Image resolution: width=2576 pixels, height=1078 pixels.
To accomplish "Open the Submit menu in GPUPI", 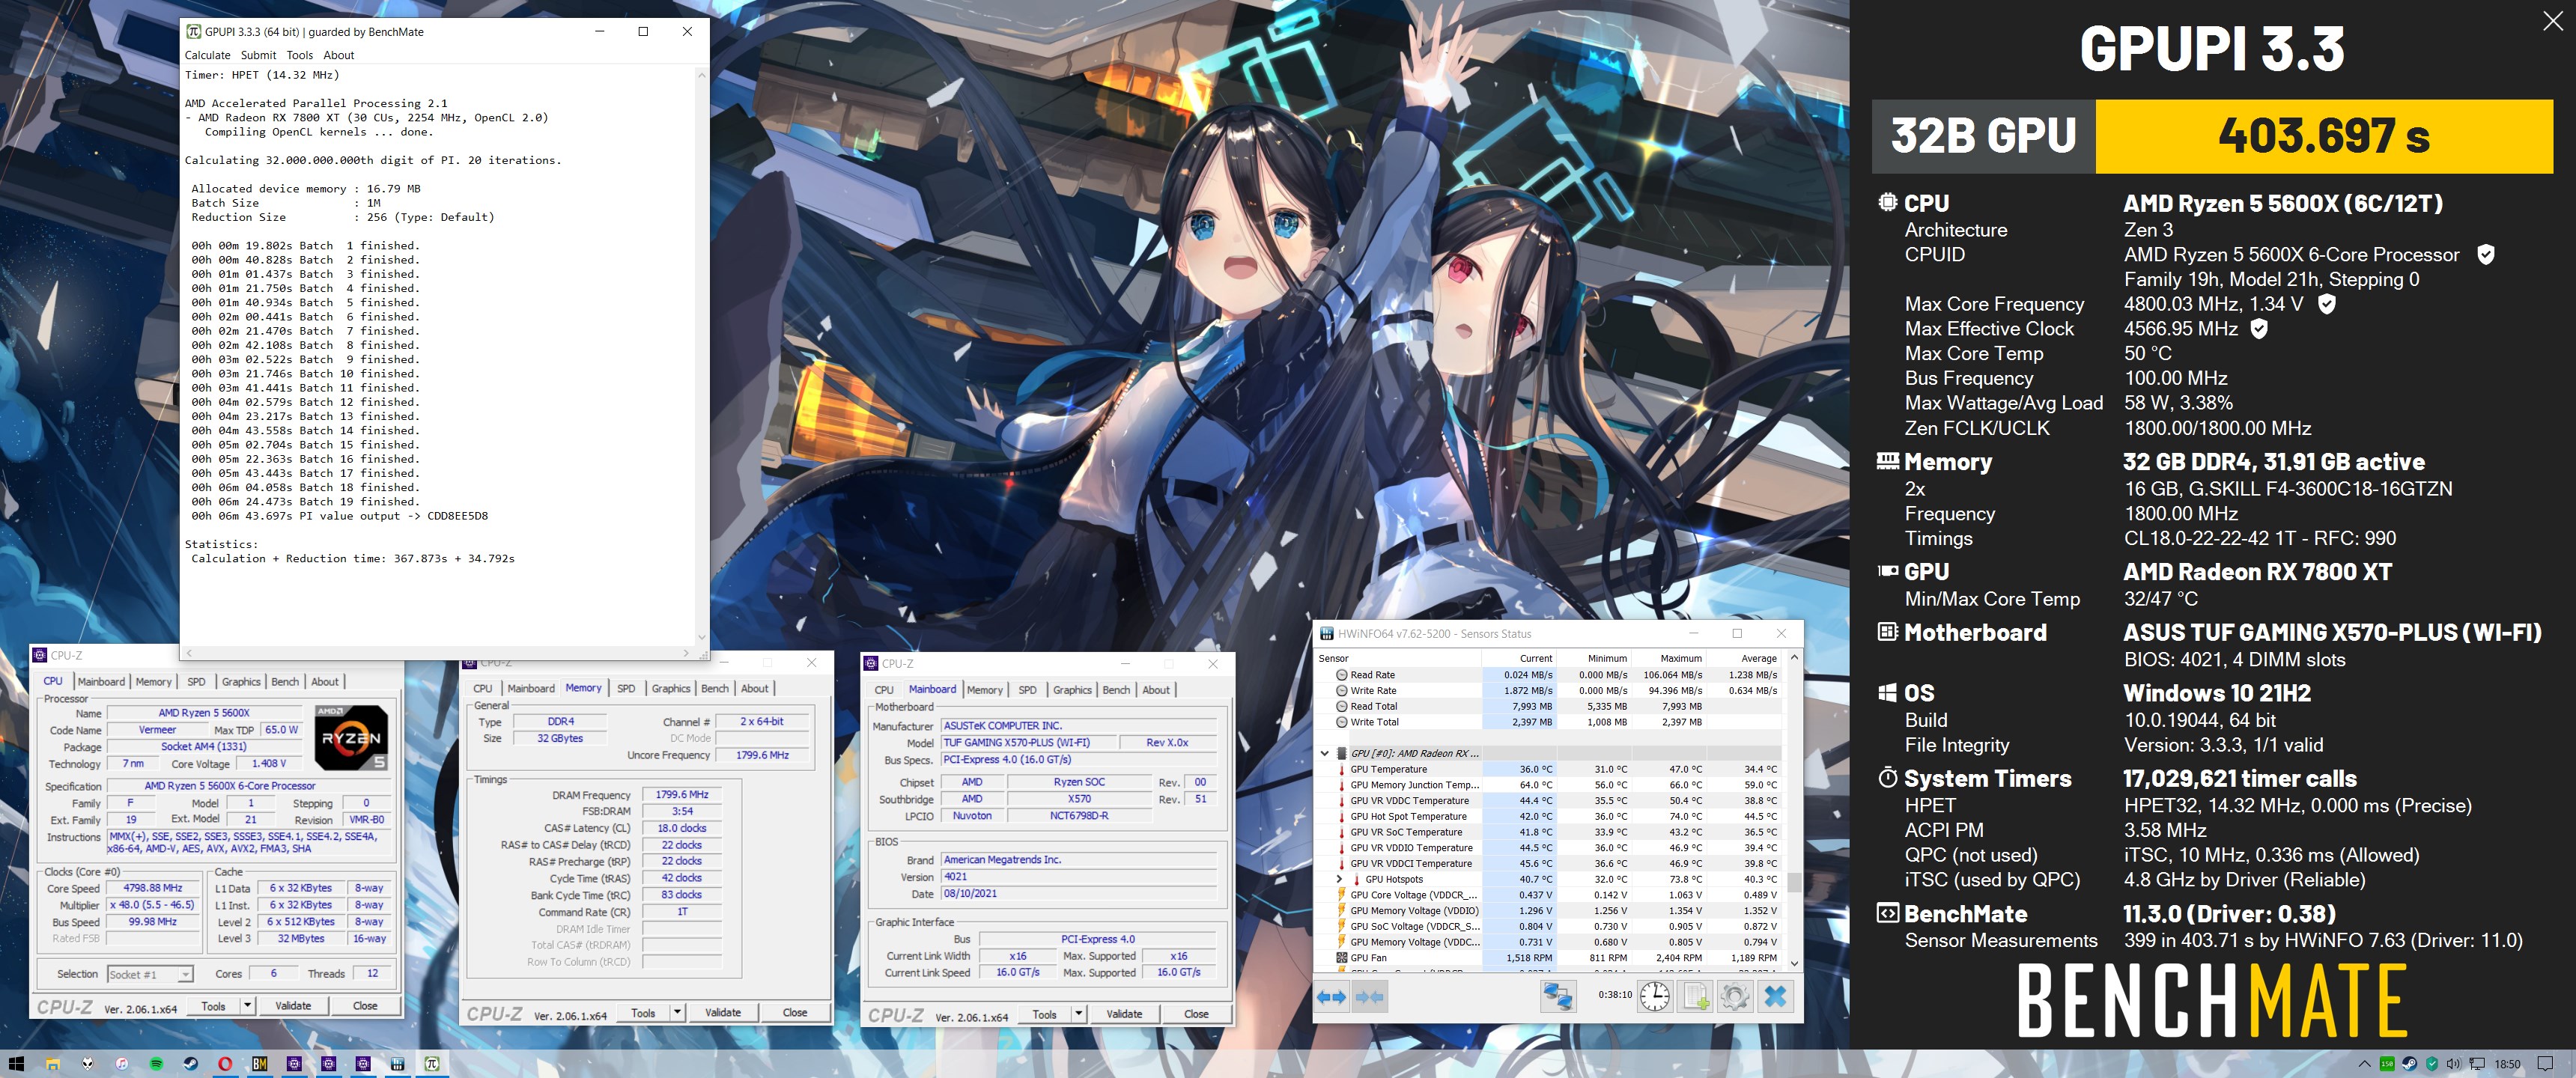I will [258, 55].
